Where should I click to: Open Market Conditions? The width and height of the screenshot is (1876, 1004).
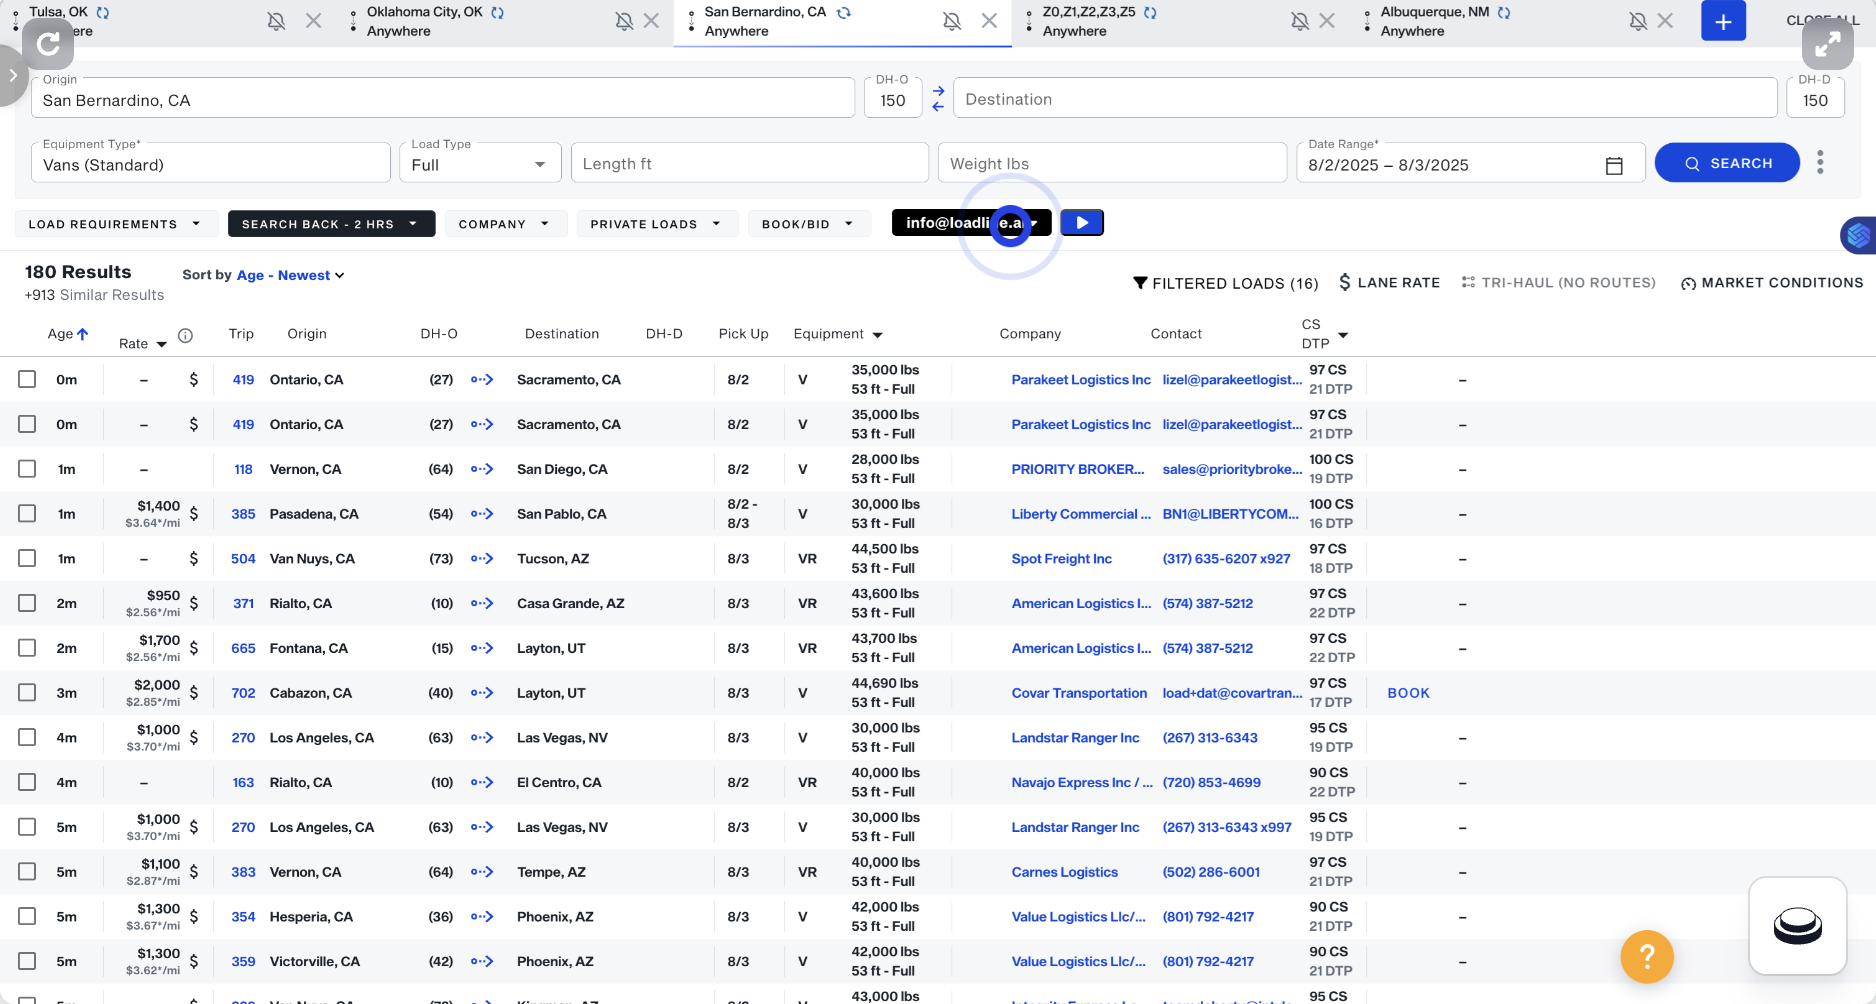tap(1771, 282)
